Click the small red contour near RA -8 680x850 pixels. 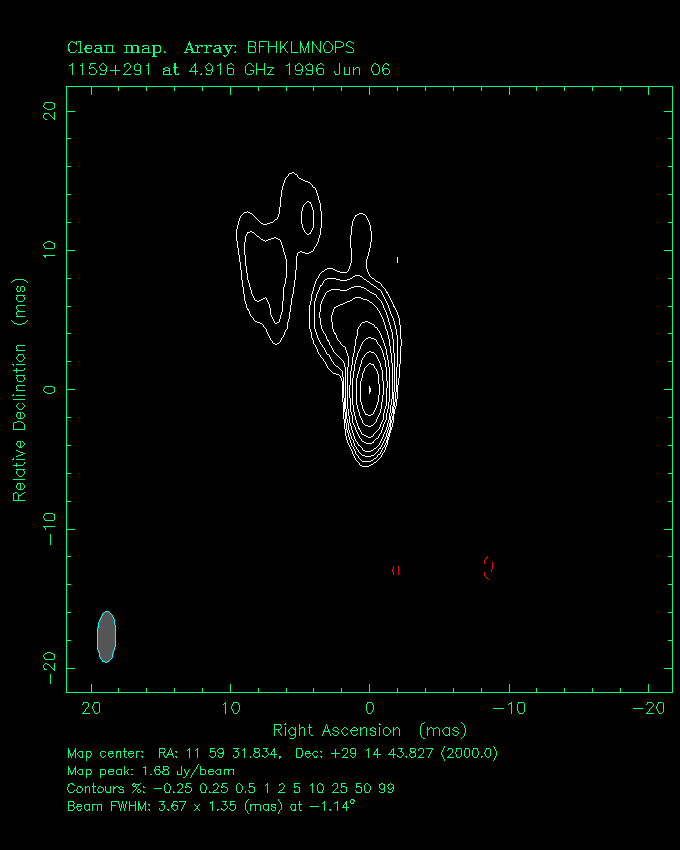pyautogui.click(x=488, y=567)
